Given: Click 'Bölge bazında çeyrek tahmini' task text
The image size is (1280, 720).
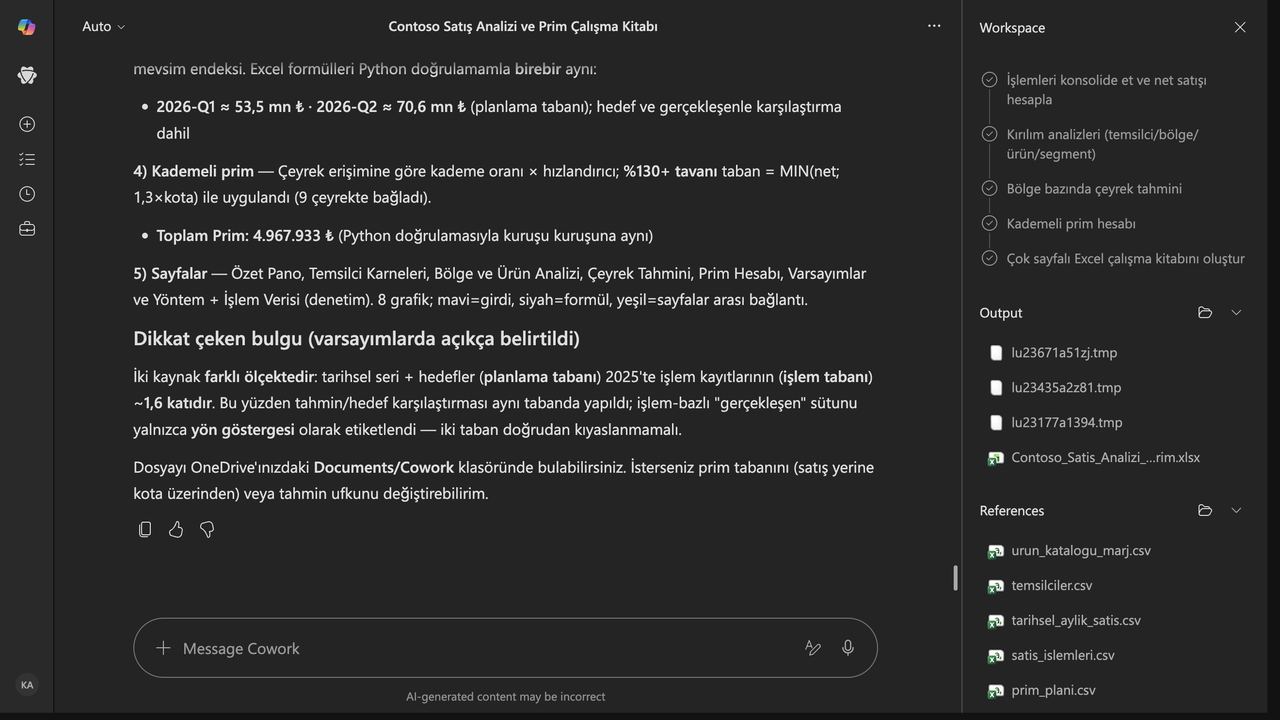Looking at the screenshot, I should click(x=1094, y=188).
